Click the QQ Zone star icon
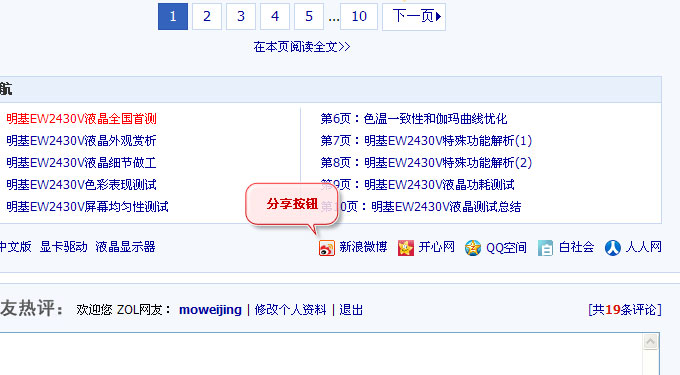The image size is (680, 375). click(473, 248)
